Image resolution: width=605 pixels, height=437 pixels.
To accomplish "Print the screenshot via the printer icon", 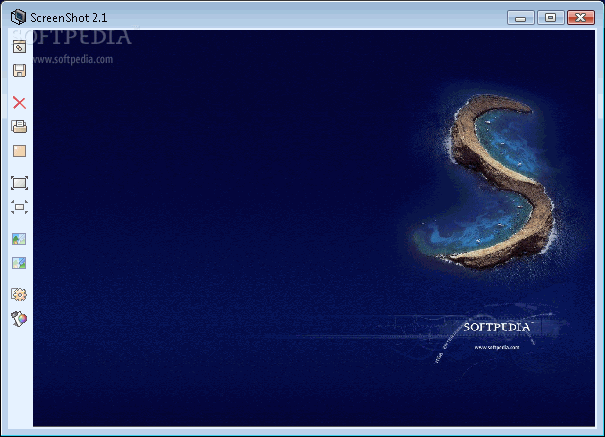I will coord(19,127).
